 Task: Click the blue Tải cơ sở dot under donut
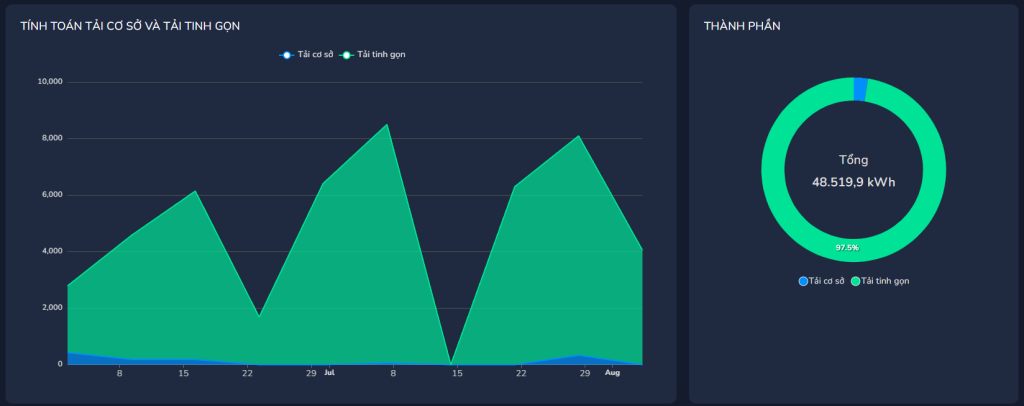click(x=803, y=281)
